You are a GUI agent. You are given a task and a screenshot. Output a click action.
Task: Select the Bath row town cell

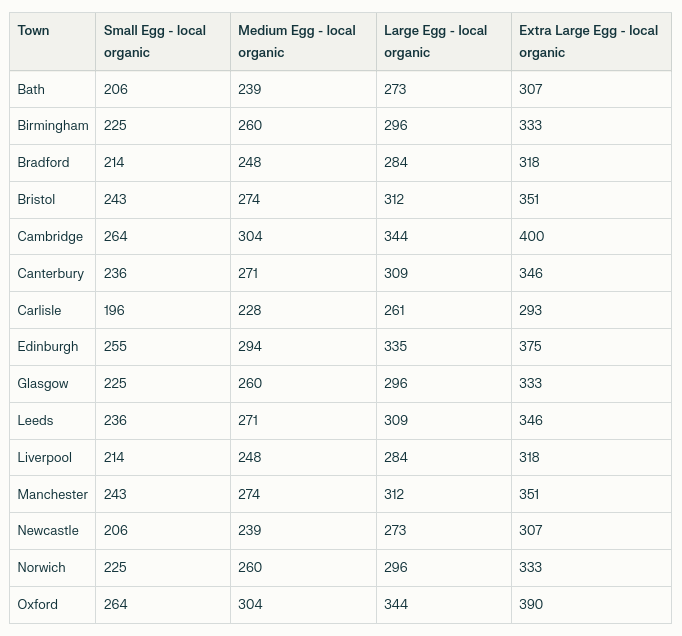click(x=31, y=89)
